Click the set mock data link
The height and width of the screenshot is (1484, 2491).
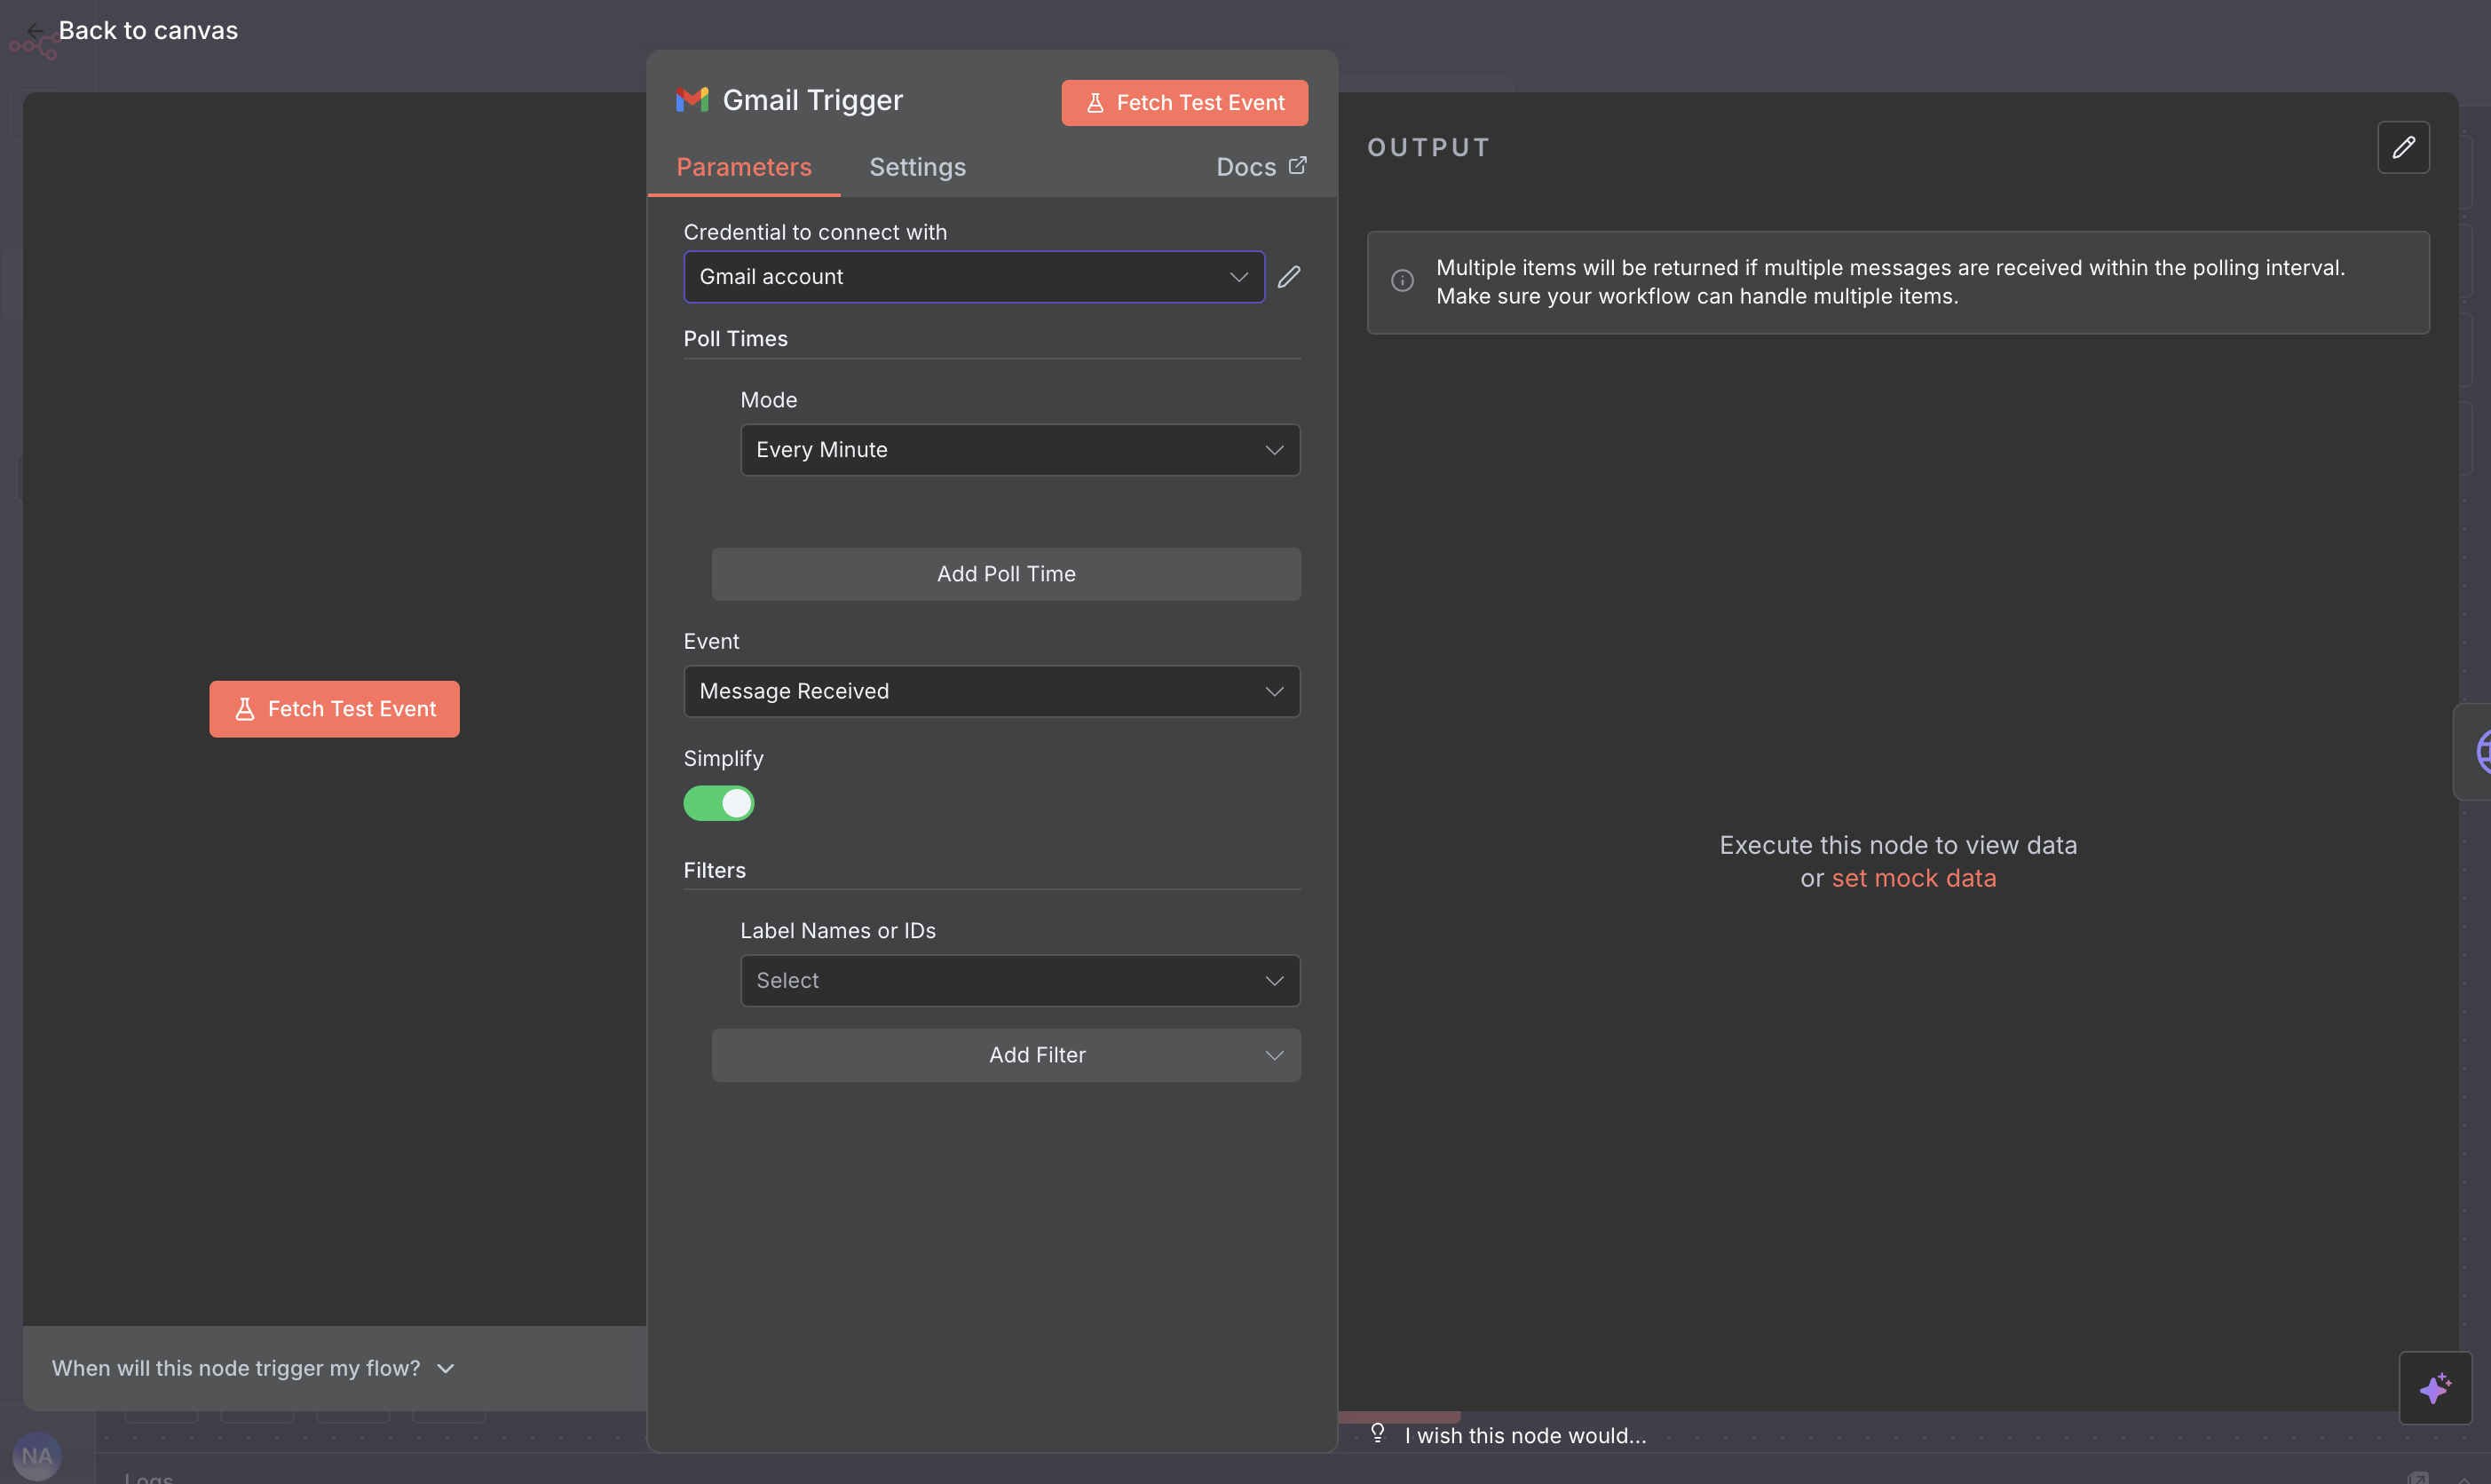pos(1913,878)
